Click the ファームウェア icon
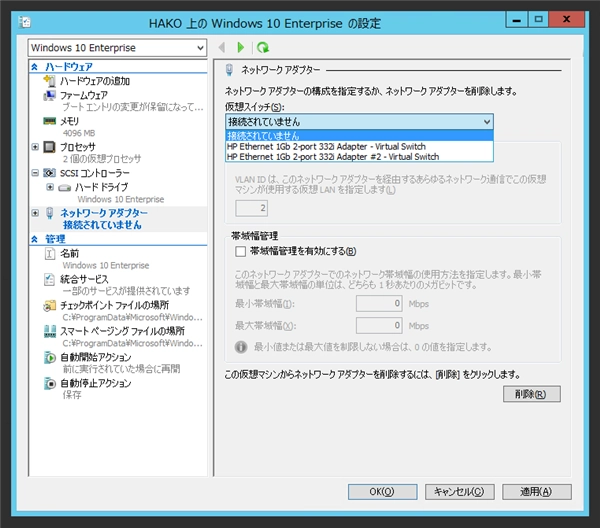The image size is (600, 528). click(x=49, y=95)
